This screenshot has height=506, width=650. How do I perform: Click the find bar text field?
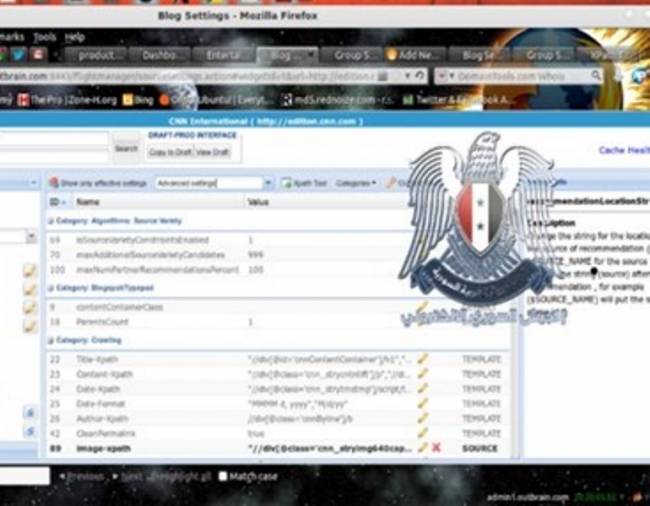pos(24,476)
